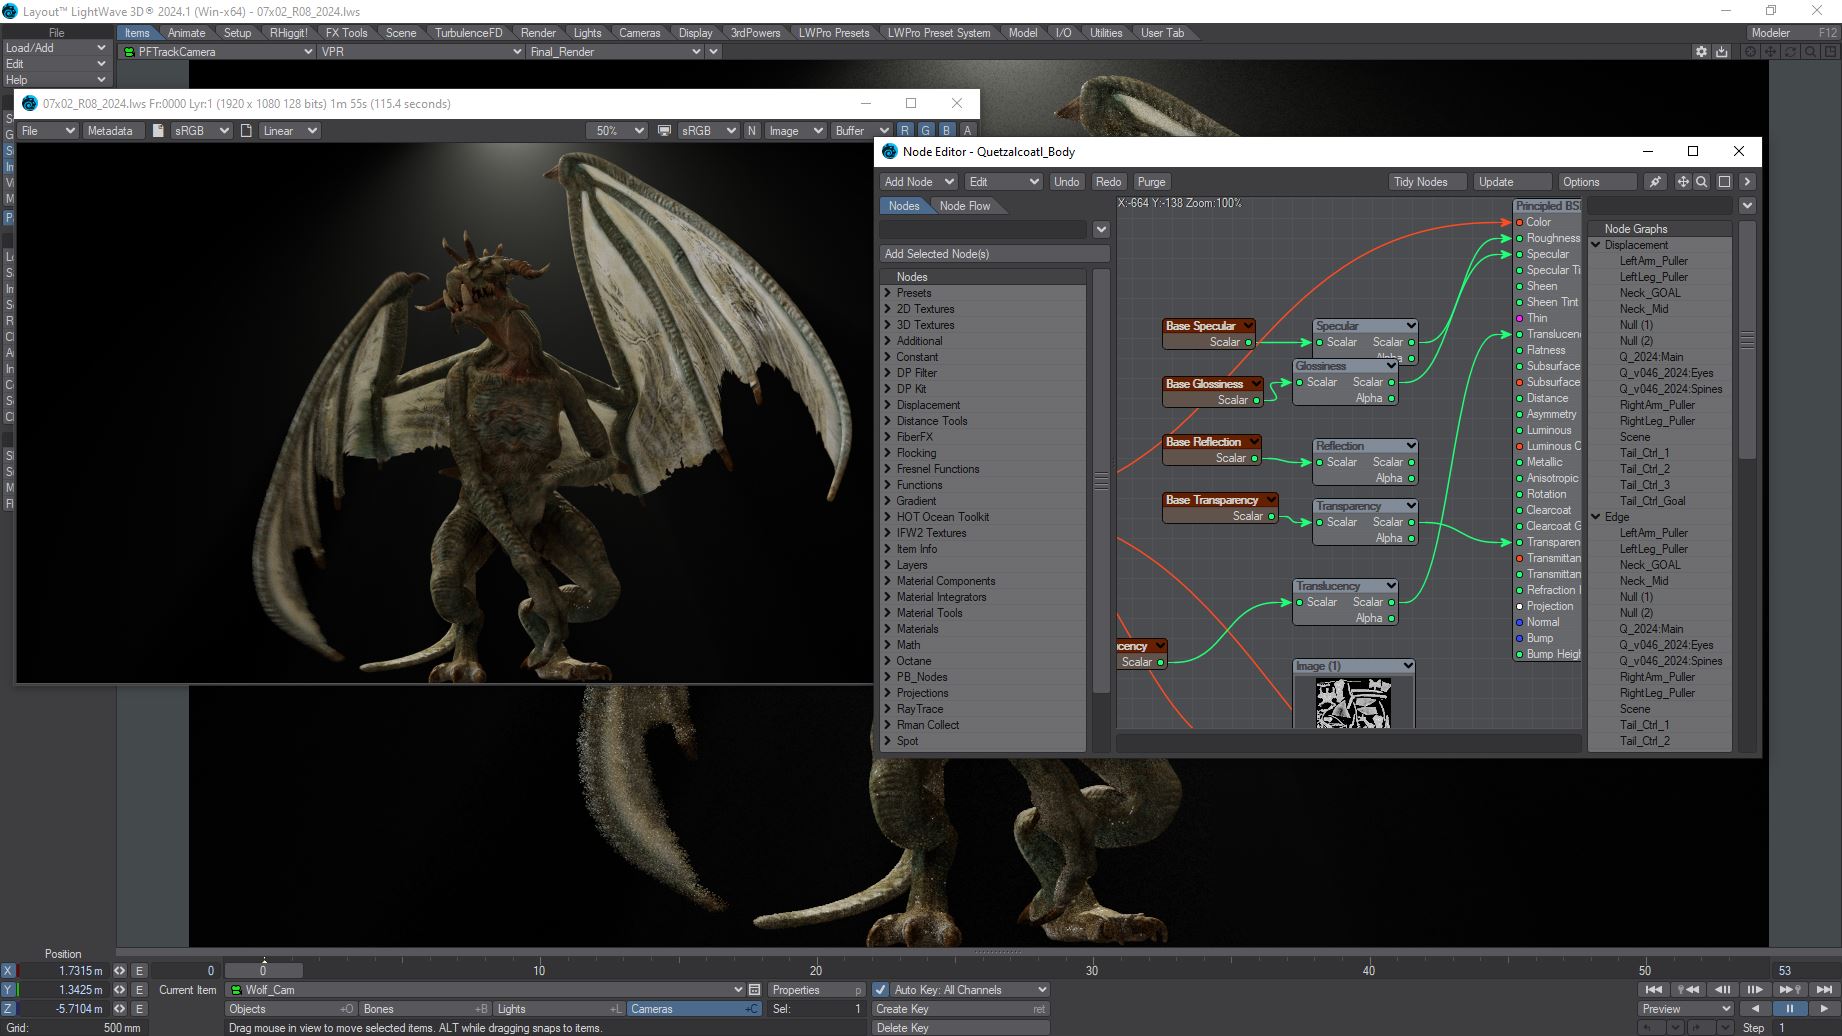Viewport: 1842px width, 1036px height.
Task: Click the Tidy Nodes button
Action: [x=1420, y=182]
